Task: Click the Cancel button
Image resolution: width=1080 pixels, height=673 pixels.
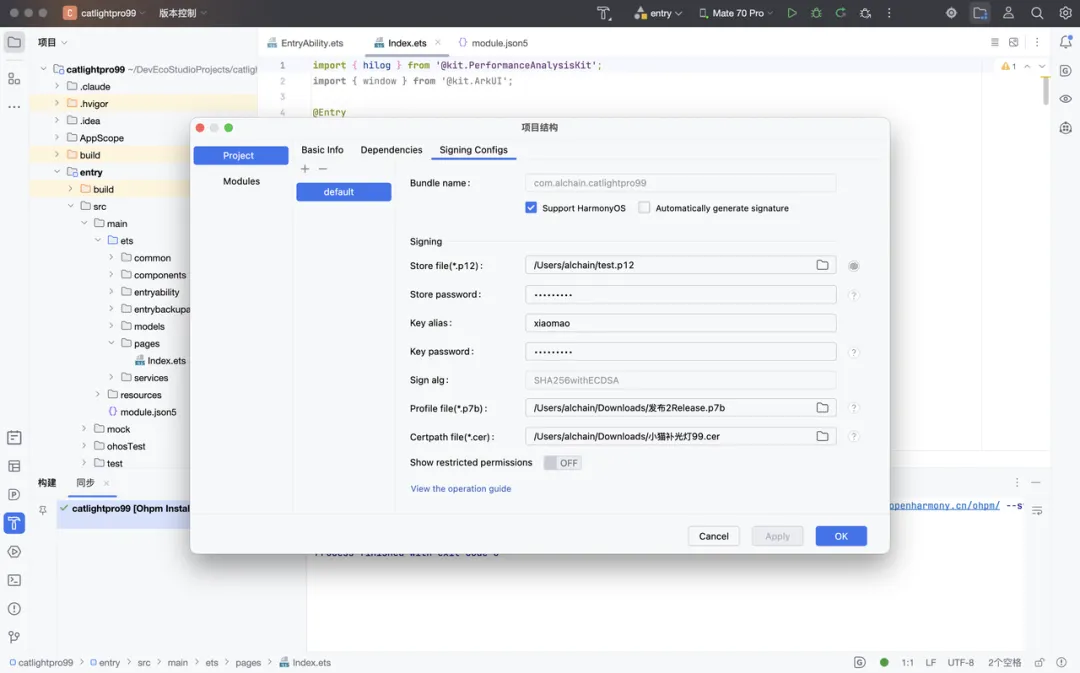Action: point(714,536)
